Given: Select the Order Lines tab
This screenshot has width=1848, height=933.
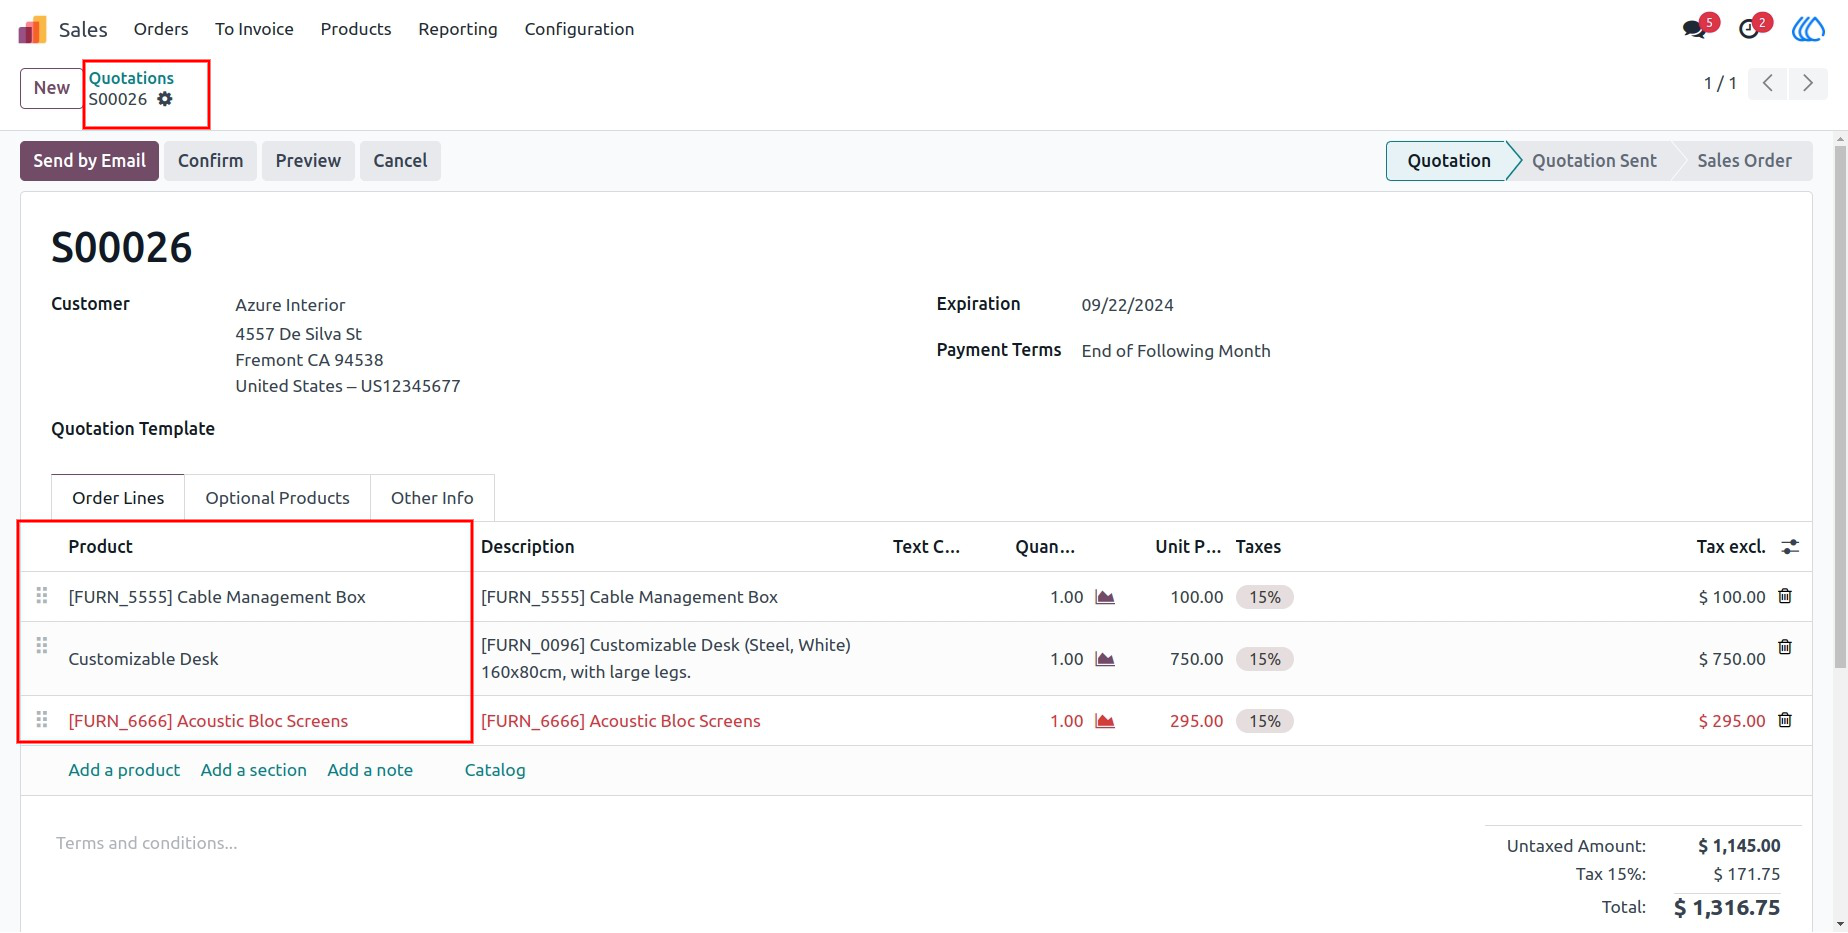Looking at the screenshot, I should [118, 498].
